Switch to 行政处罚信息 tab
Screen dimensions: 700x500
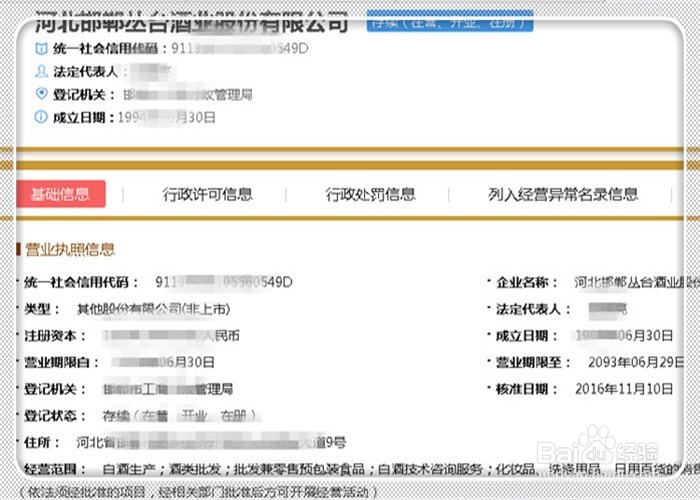(371, 194)
